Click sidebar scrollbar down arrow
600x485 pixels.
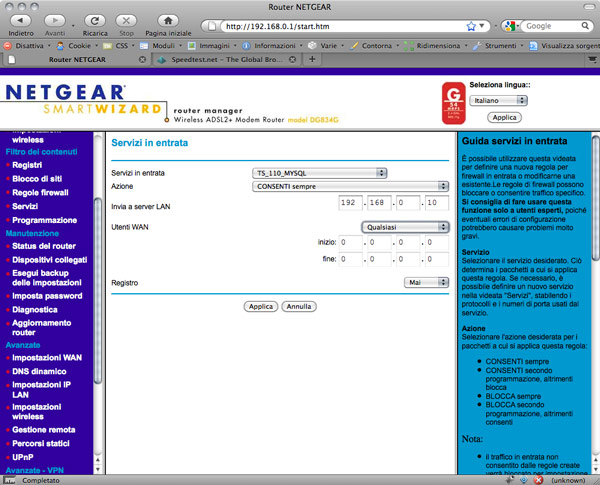coord(98,469)
